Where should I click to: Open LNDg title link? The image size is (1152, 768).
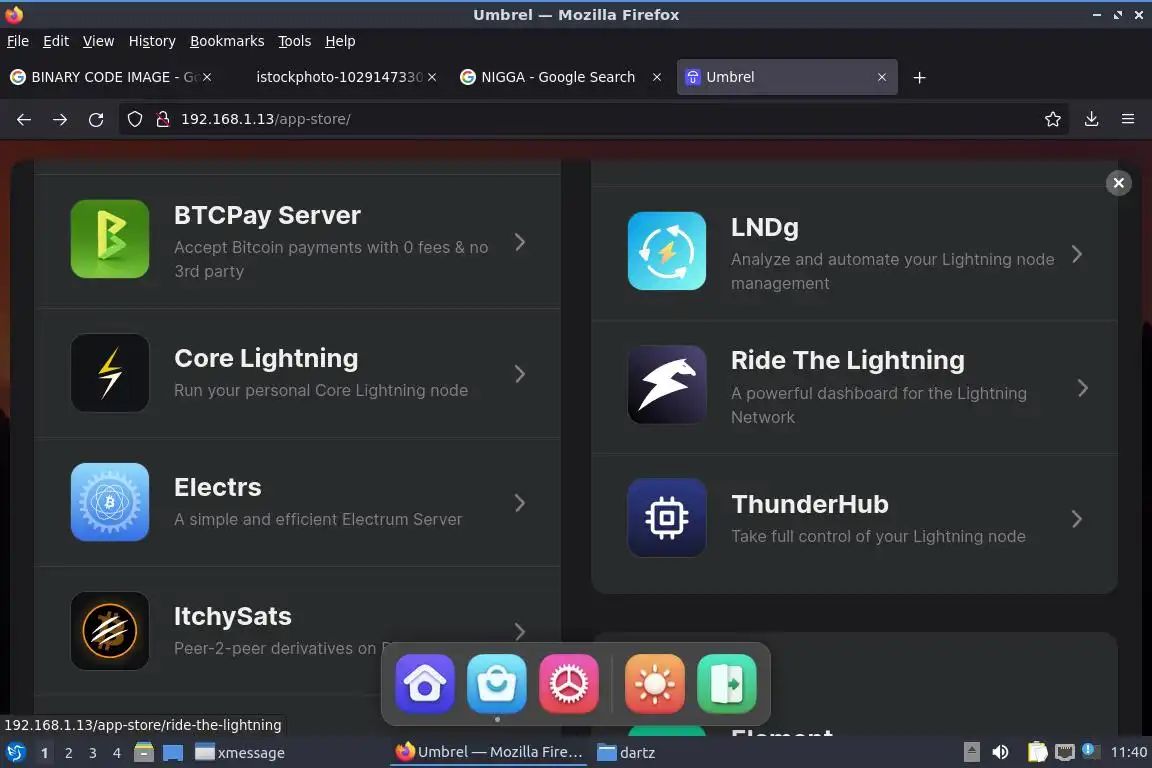point(765,228)
